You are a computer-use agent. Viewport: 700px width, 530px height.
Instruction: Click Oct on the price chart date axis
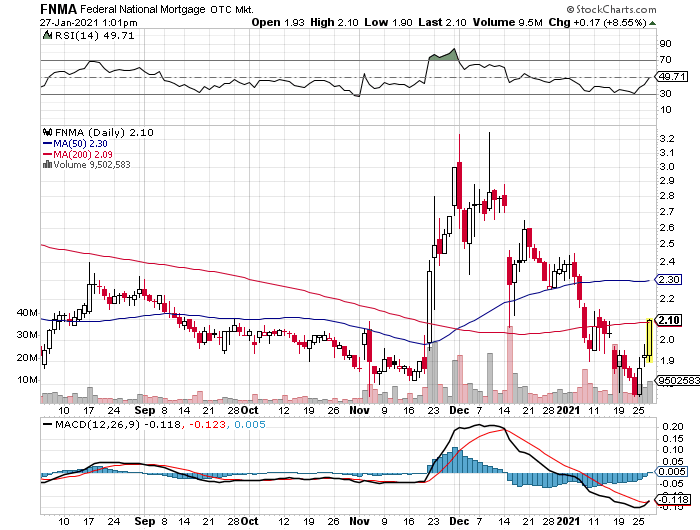pos(250,410)
